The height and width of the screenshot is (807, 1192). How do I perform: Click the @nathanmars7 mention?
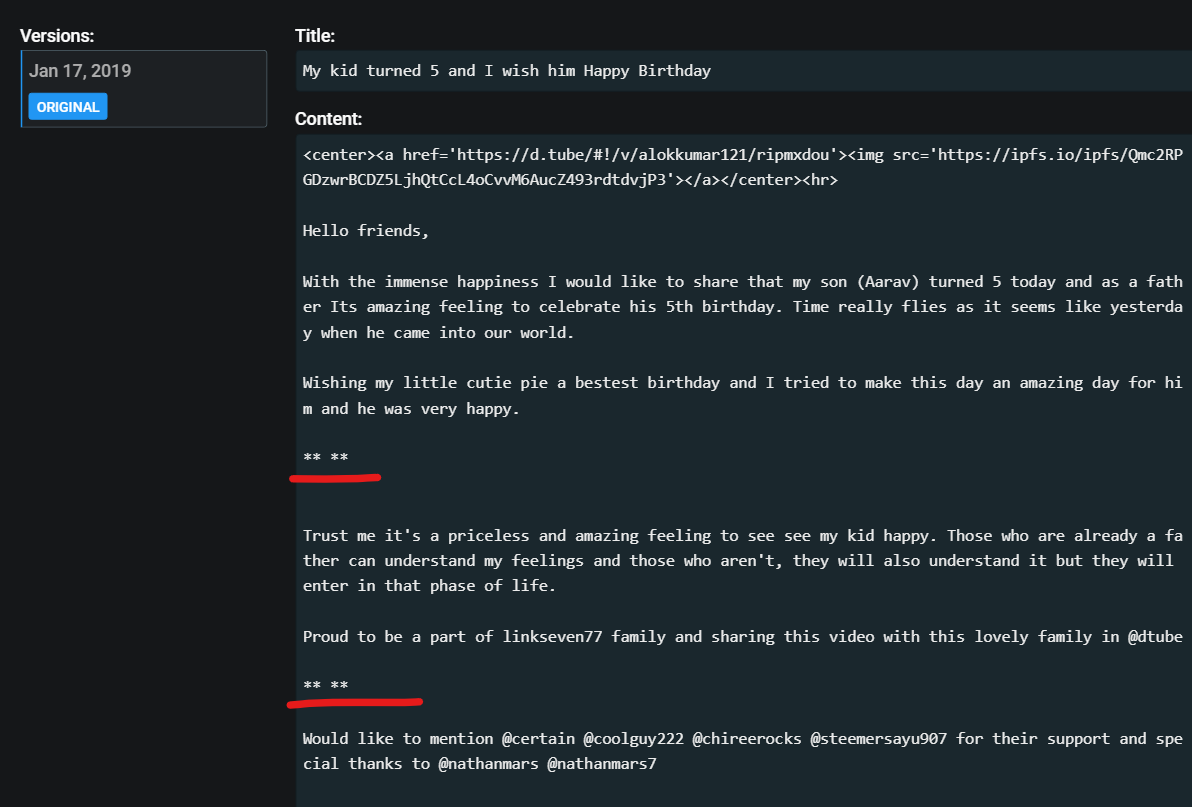(x=602, y=764)
